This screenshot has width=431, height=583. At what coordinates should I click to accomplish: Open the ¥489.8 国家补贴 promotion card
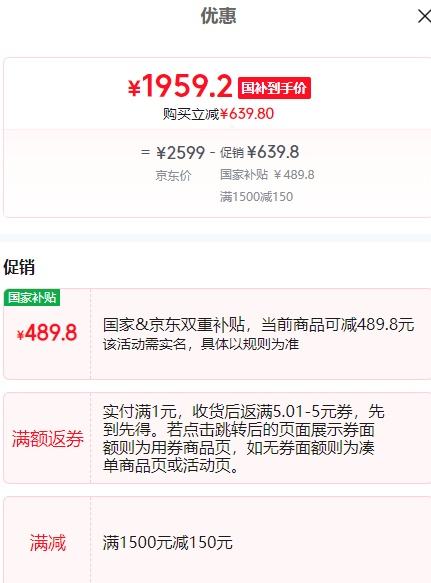tap(217, 334)
